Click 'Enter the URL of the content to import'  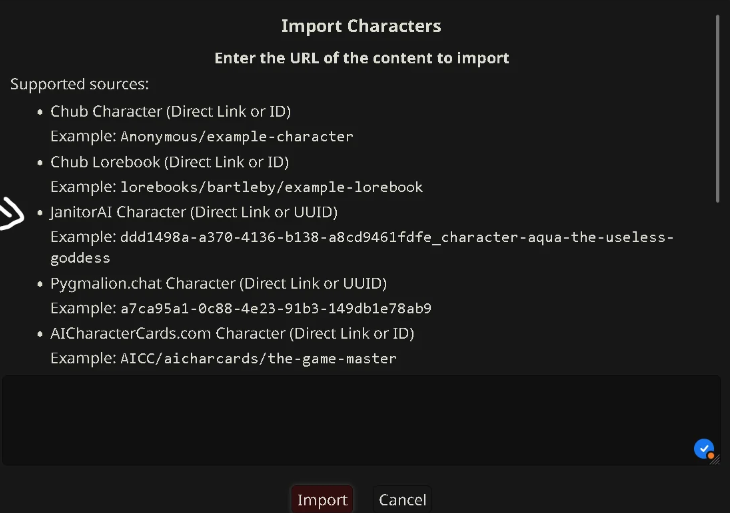pyautogui.click(x=362, y=58)
